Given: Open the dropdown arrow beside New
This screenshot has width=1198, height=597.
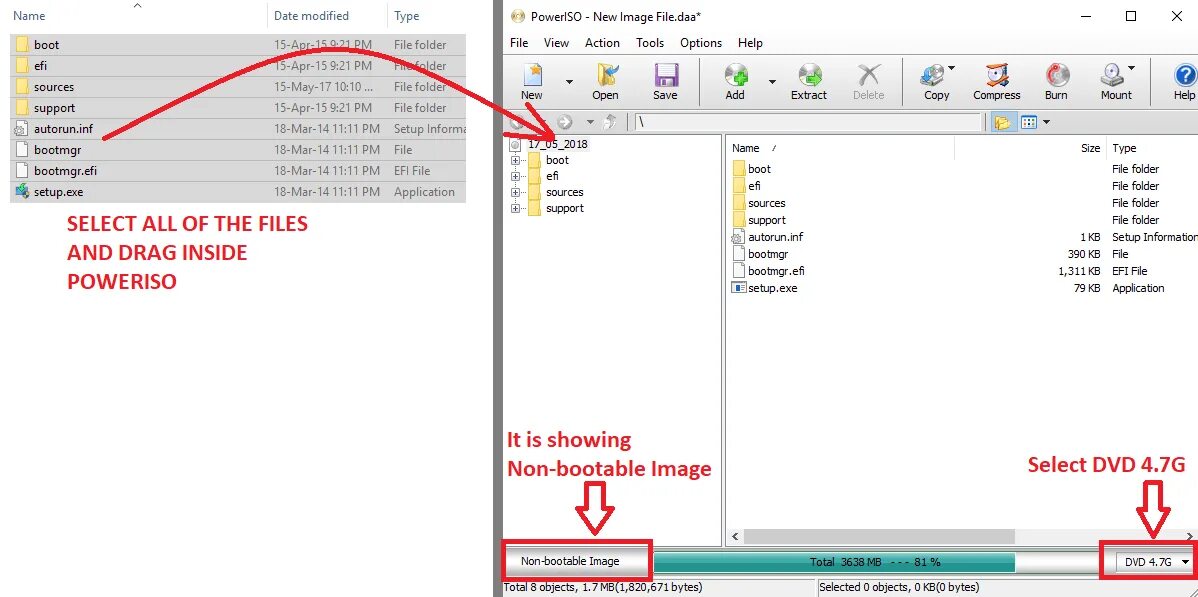Looking at the screenshot, I should [x=568, y=82].
